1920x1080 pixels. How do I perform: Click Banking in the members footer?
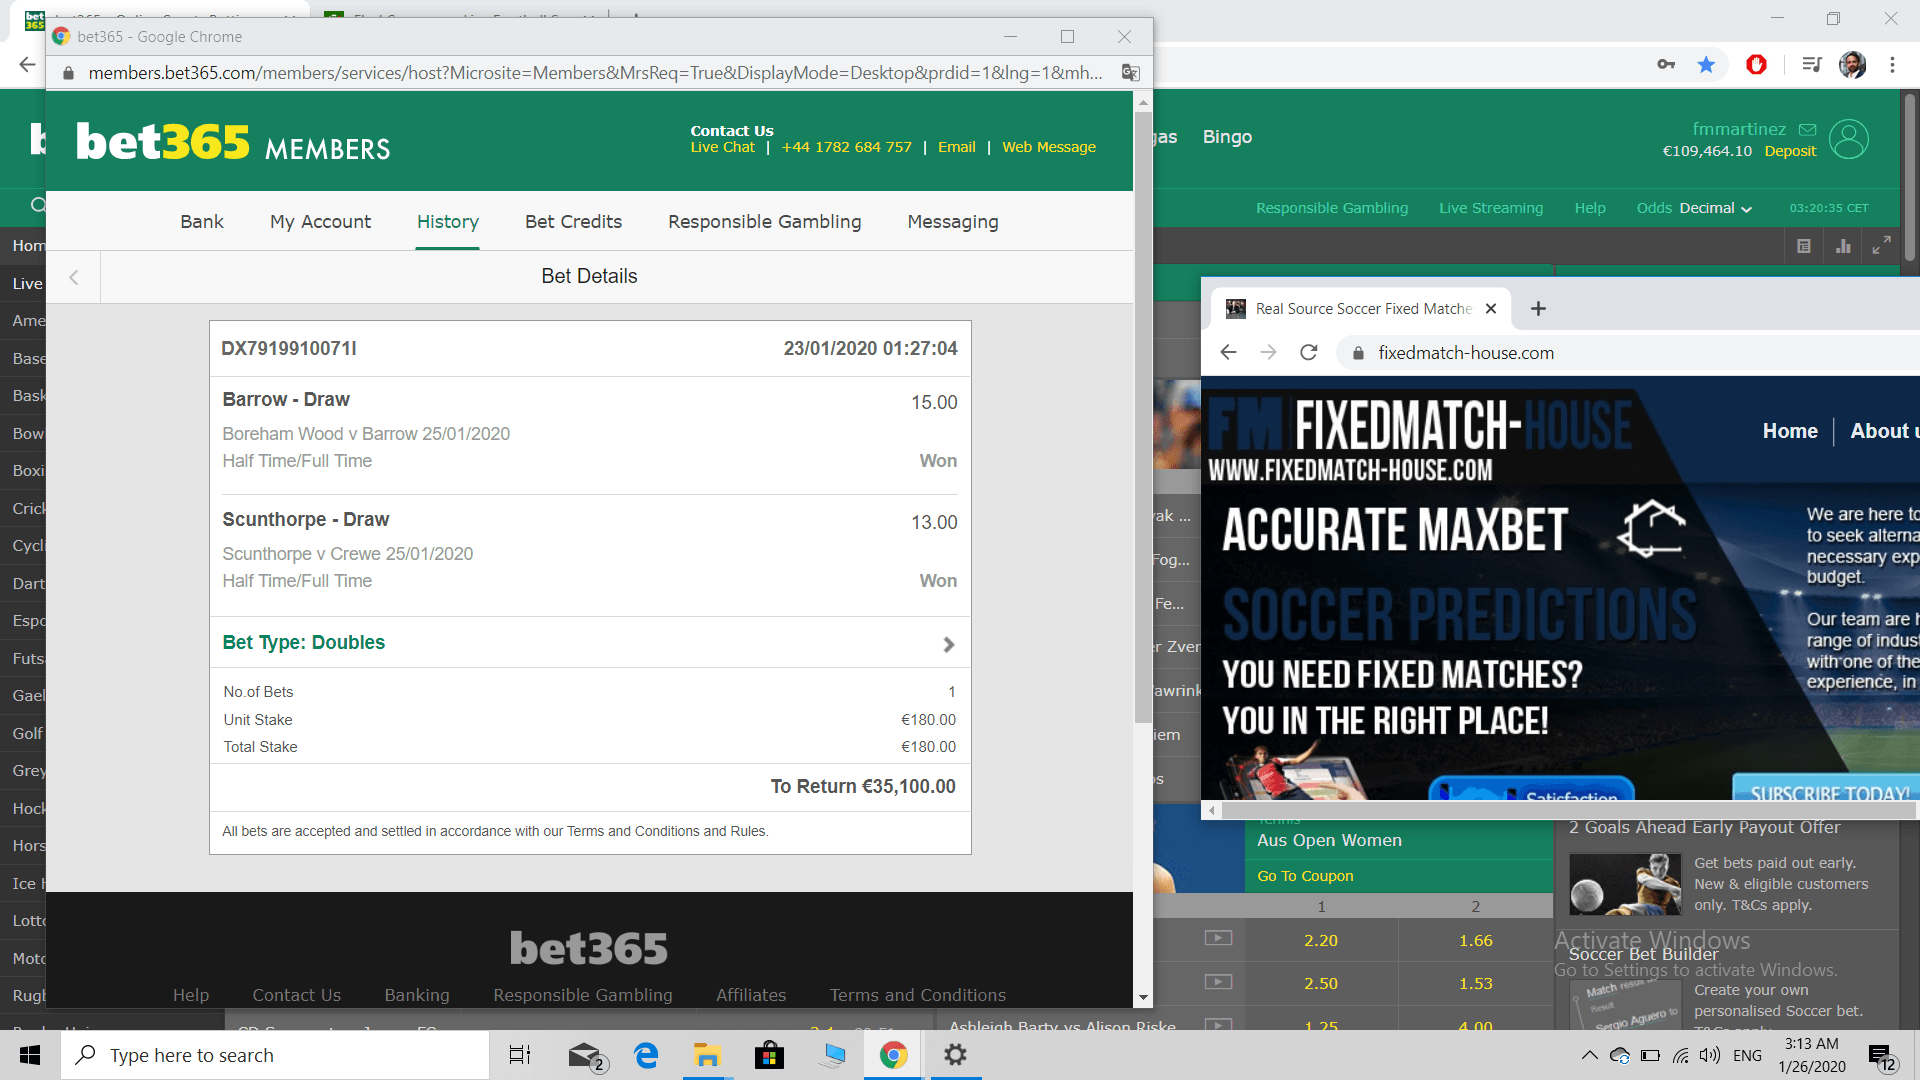point(417,995)
